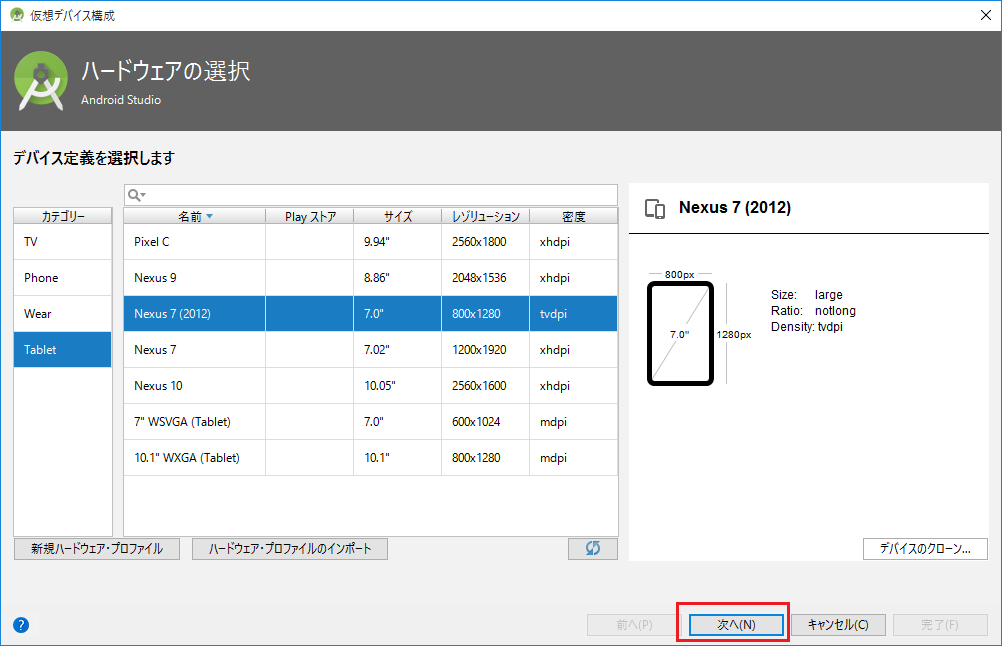Click the カテゴリー column header

point(63,216)
